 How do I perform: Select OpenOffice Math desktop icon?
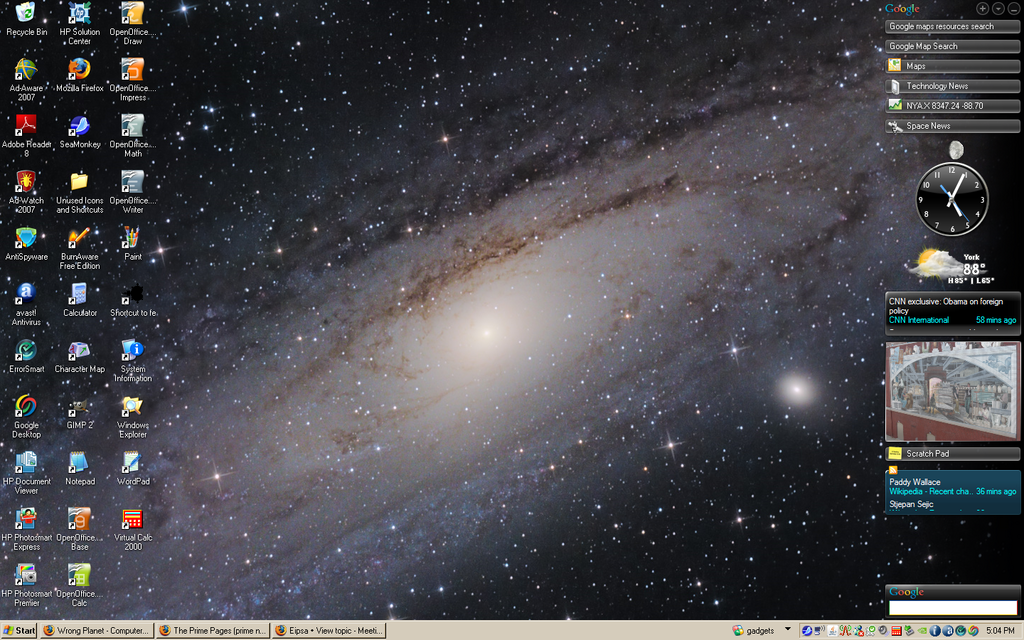133,135
